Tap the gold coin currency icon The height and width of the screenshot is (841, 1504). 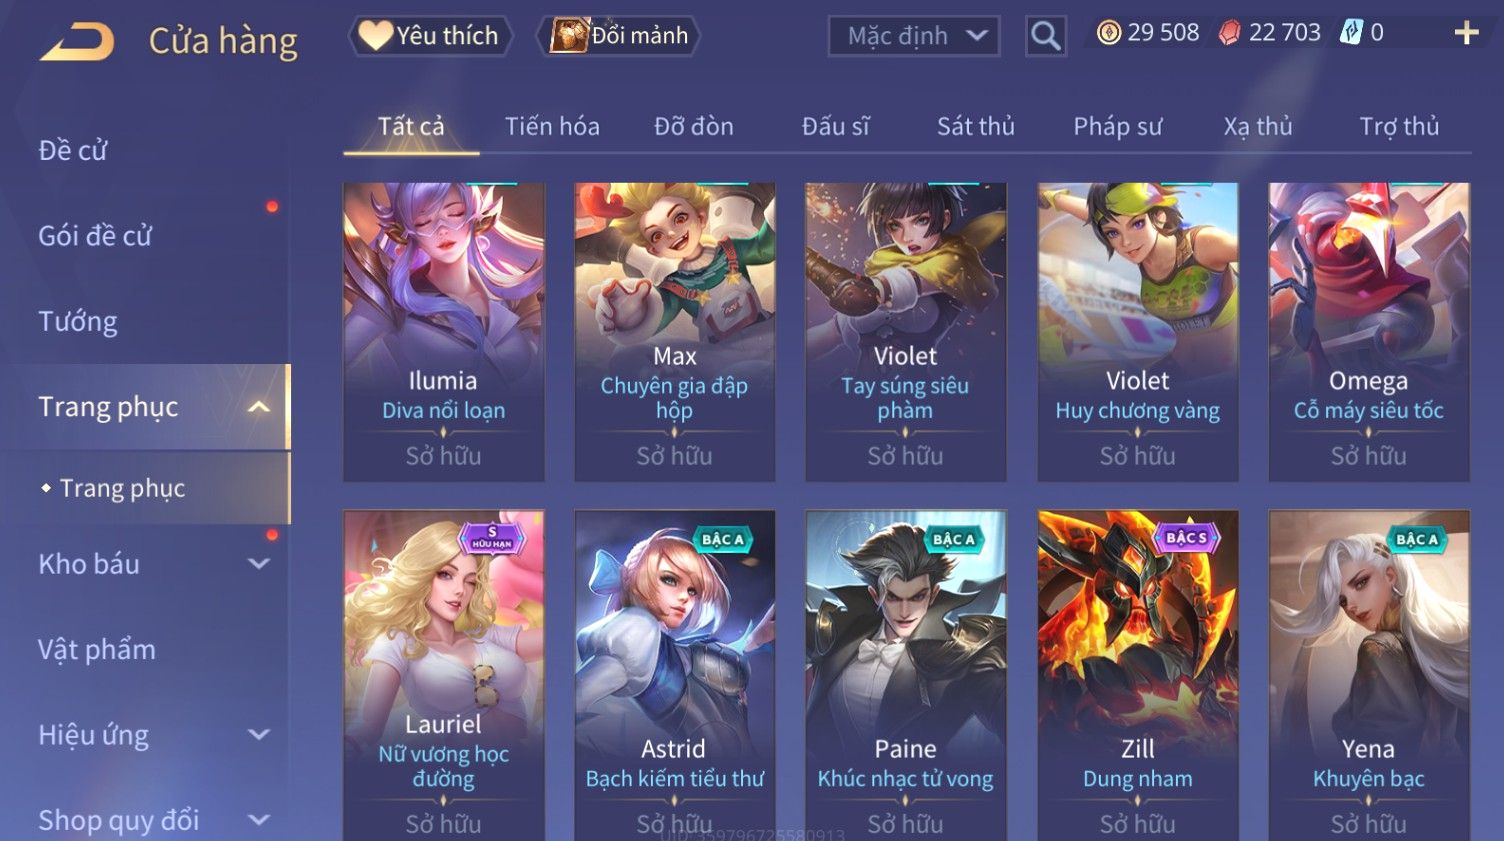click(1109, 33)
